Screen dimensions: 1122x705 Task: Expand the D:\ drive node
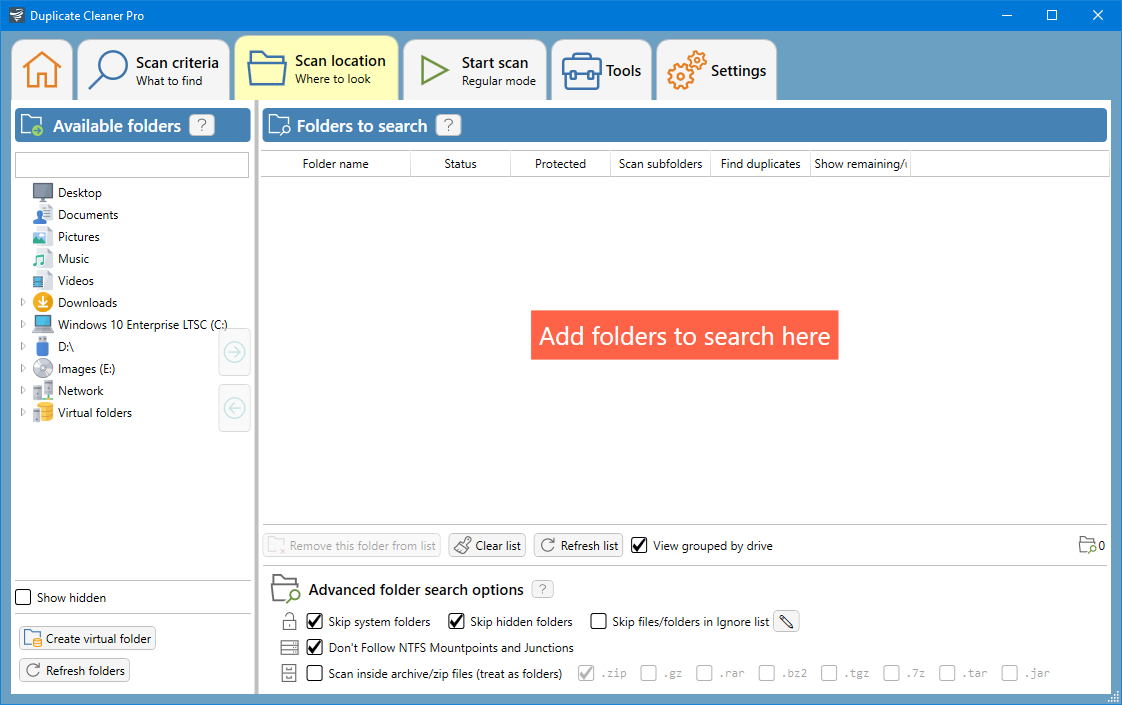[x=23, y=346]
